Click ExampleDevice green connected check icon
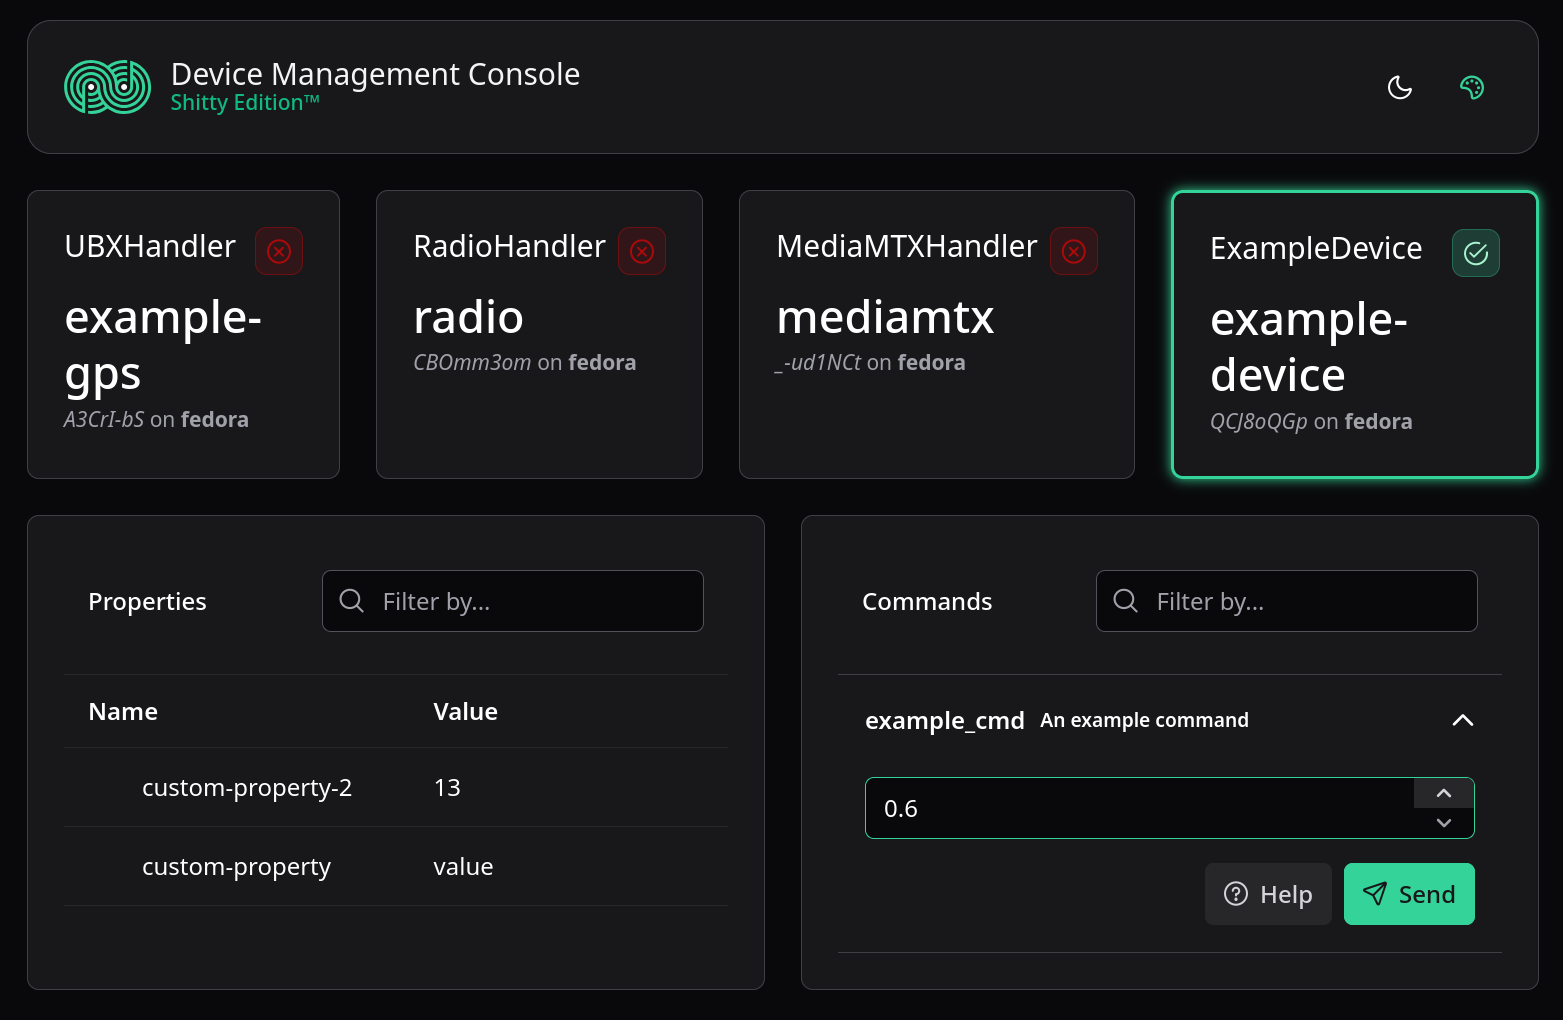The width and height of the screenshot is (1563, 1020). click(1475, 253)
